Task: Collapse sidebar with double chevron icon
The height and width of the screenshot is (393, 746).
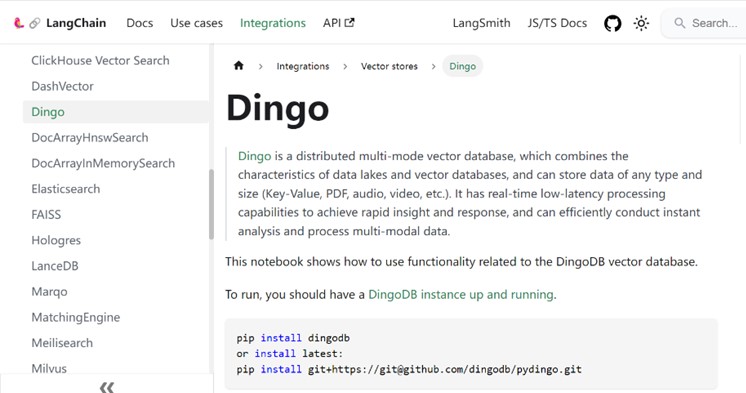Action: [x=107, y=387]
